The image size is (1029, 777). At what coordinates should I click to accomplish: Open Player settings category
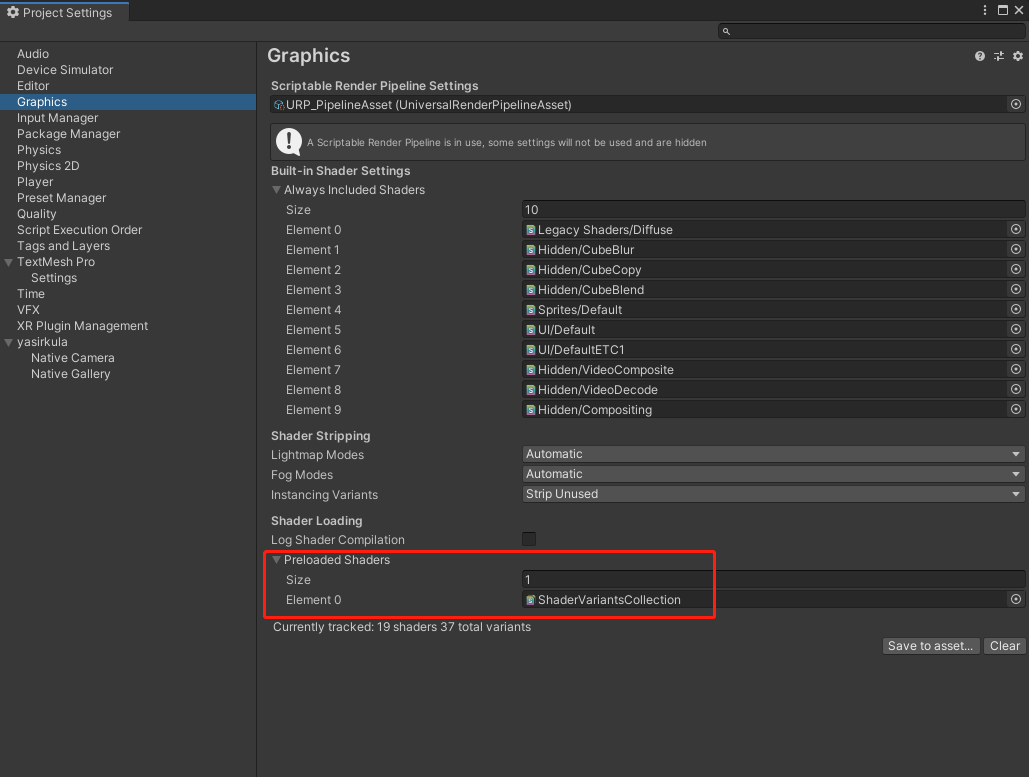point(35,182)
